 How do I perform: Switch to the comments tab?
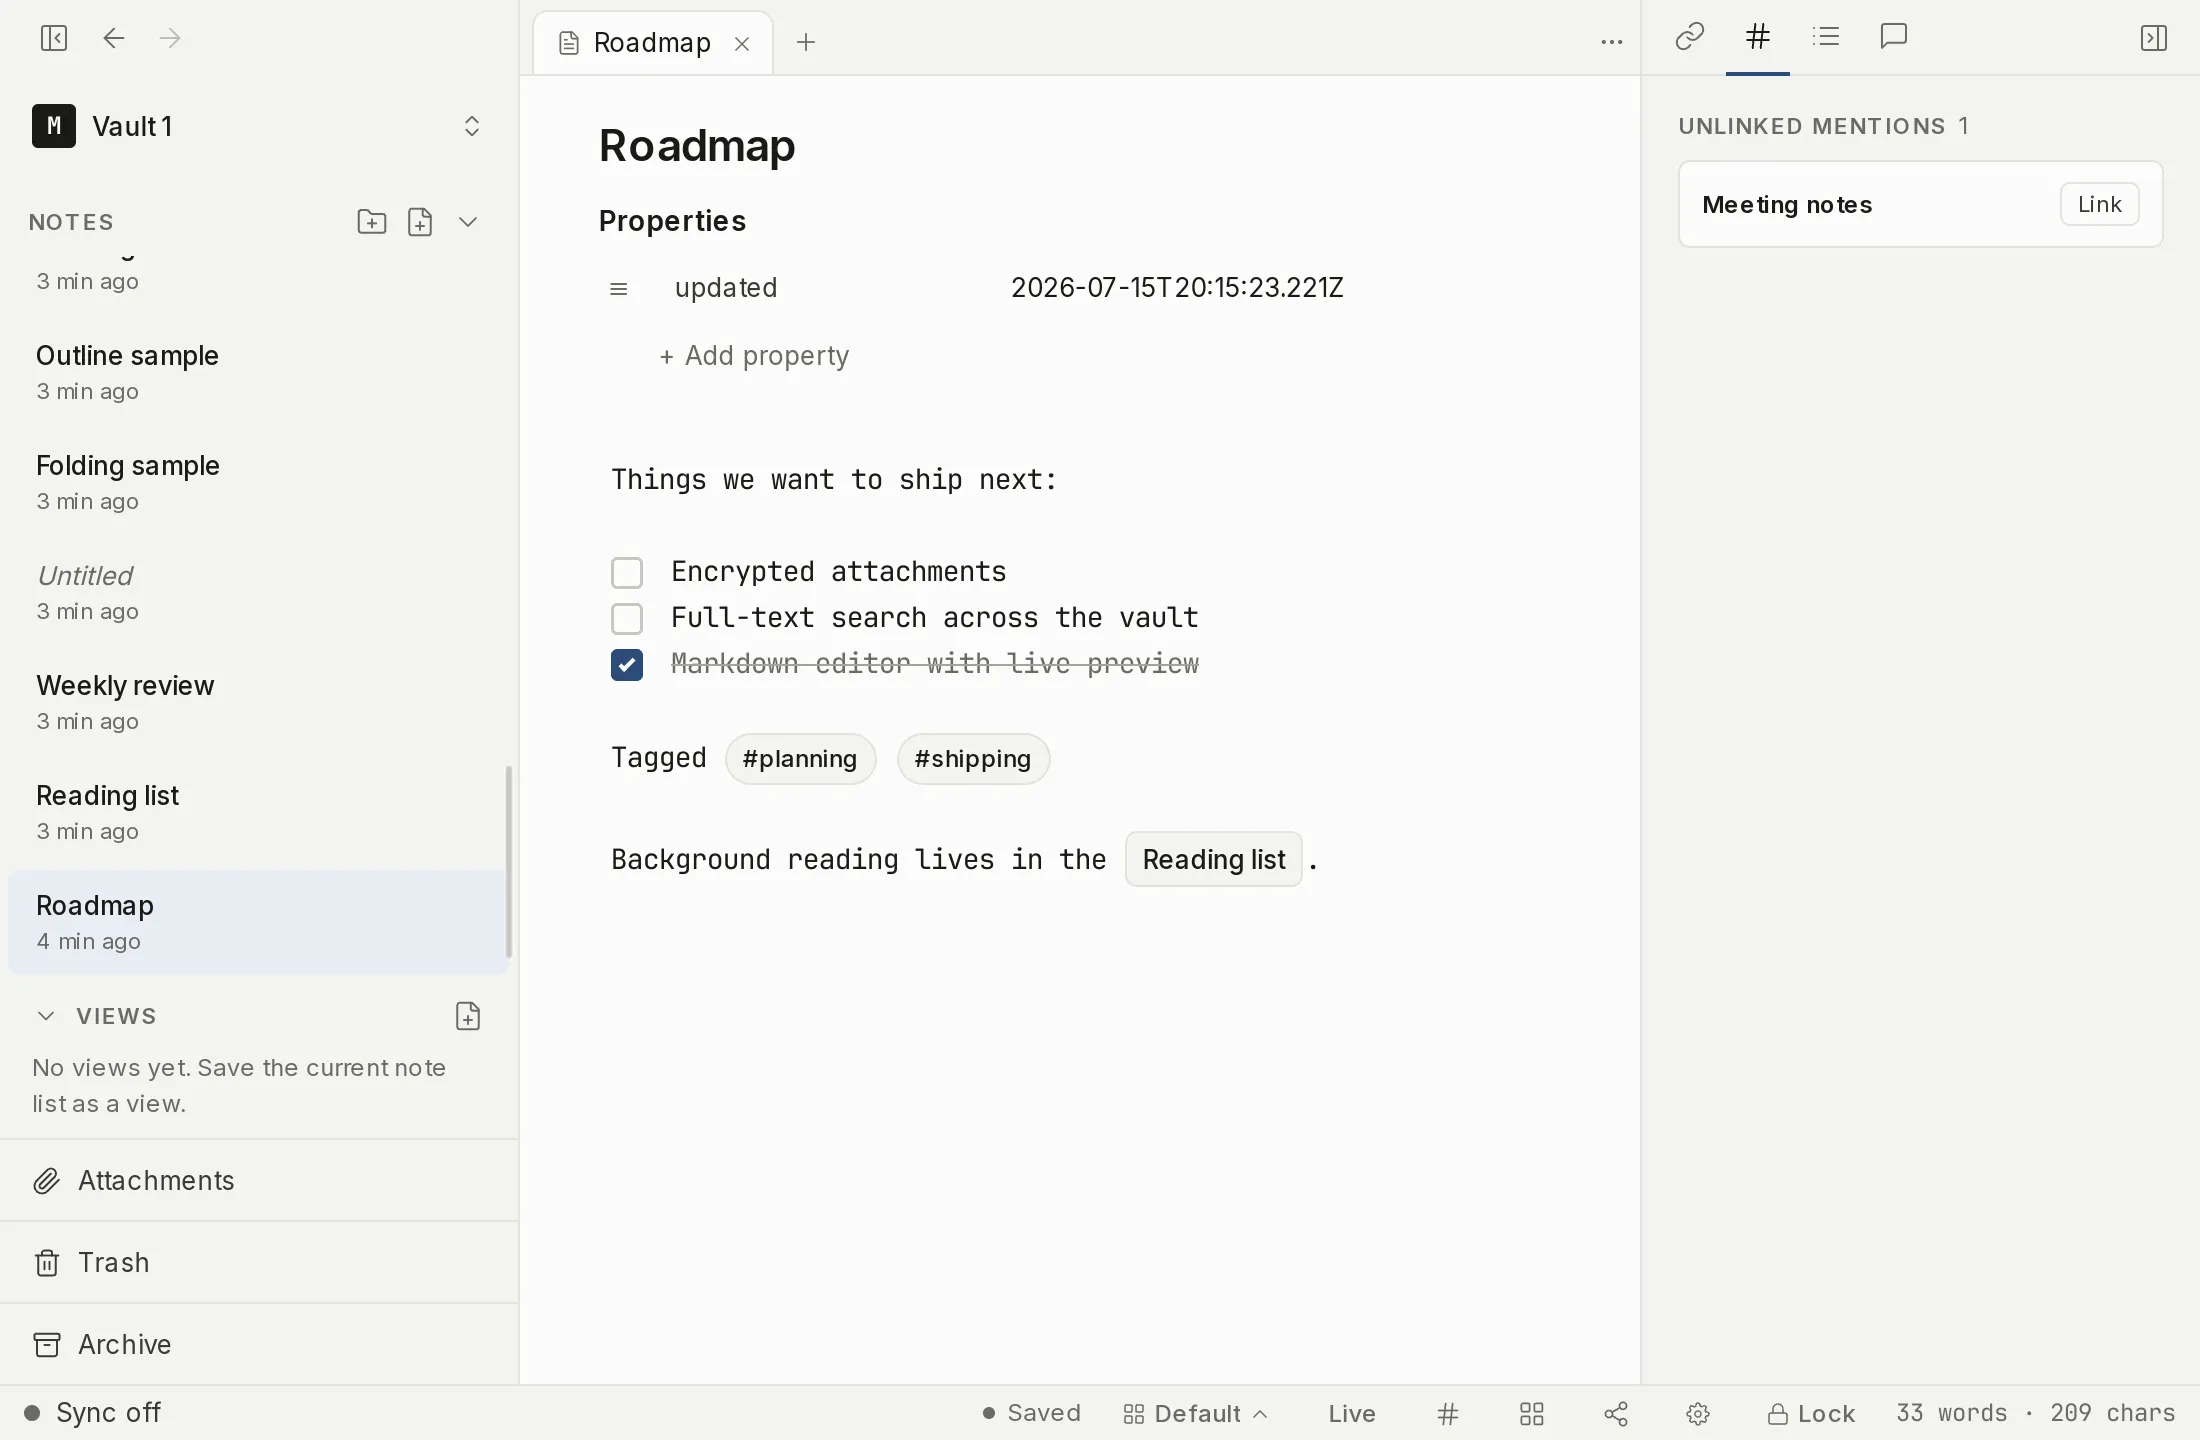1894,37
